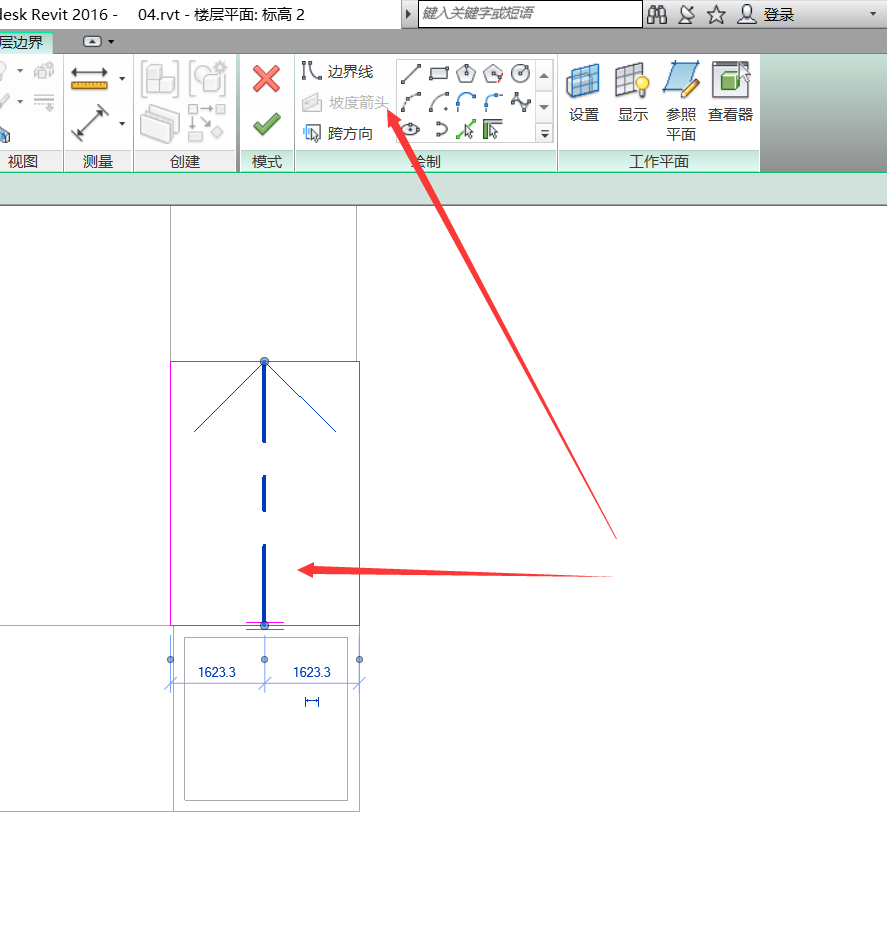Click the green checkmark to finish edit mode

point(266,124)
